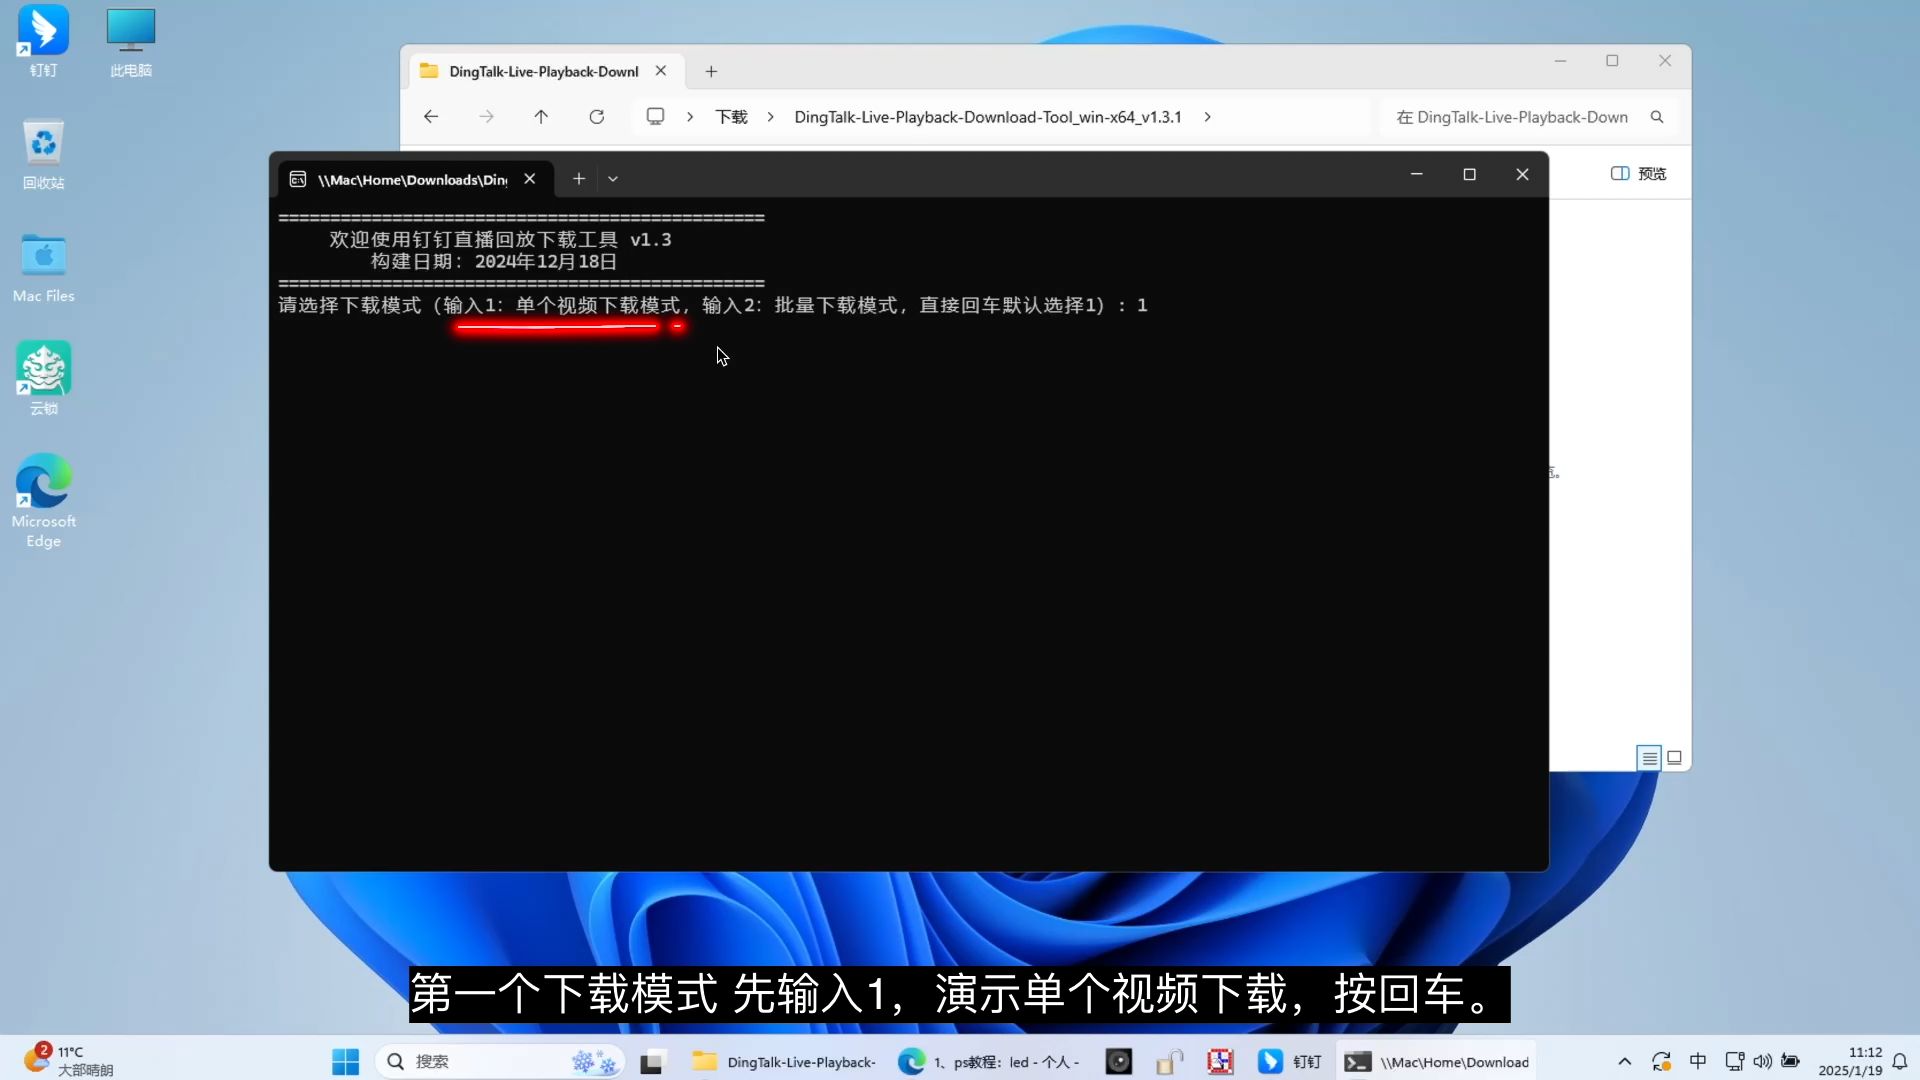Select DingTalk-Live-Playback-Download-Tool breadcrumb
1920x1080 pixels.
988,117
